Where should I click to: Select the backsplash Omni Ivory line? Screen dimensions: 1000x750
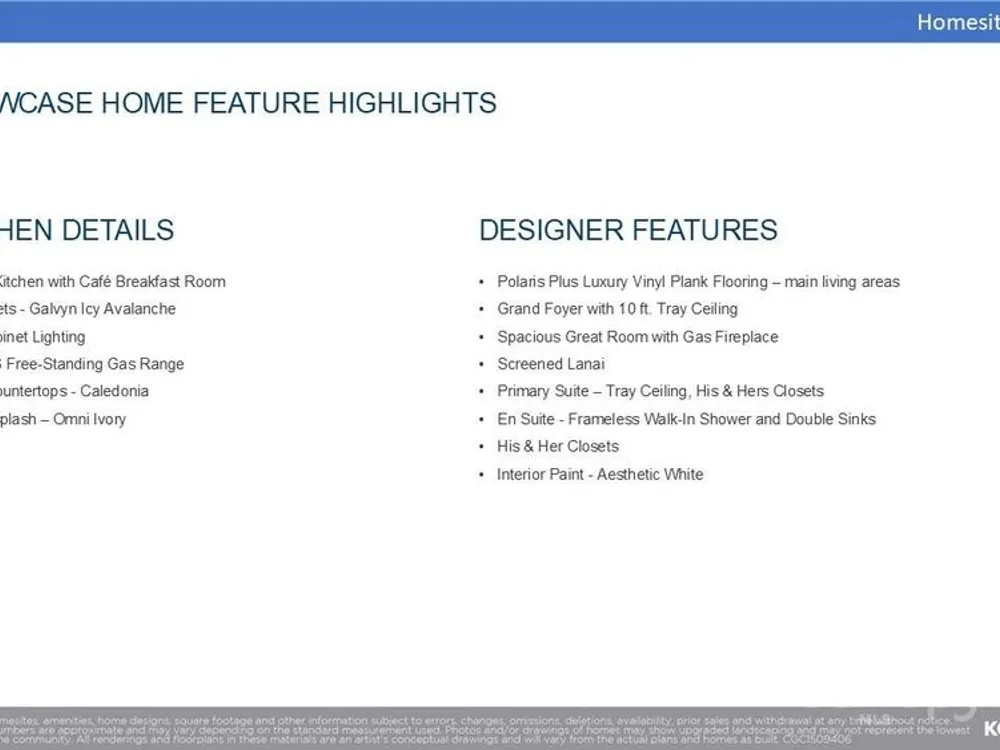pyautogui.click(x=63, y=419)
